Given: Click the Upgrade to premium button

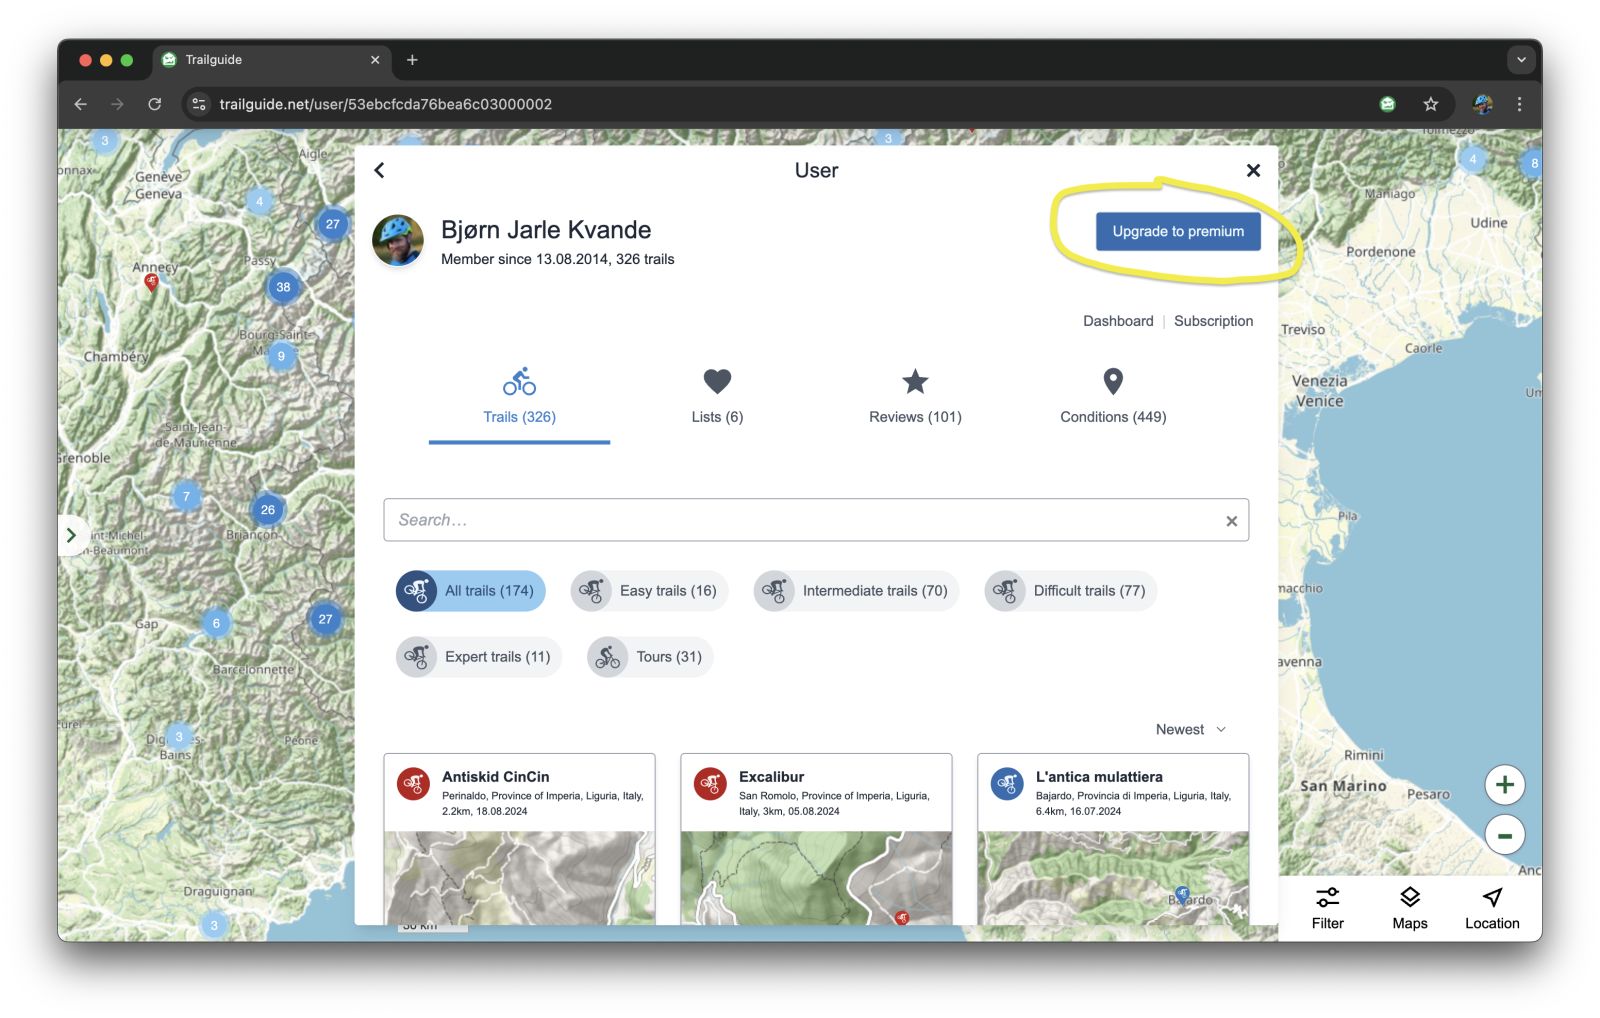Looking at the screenshot, I should click(1178, 231).
